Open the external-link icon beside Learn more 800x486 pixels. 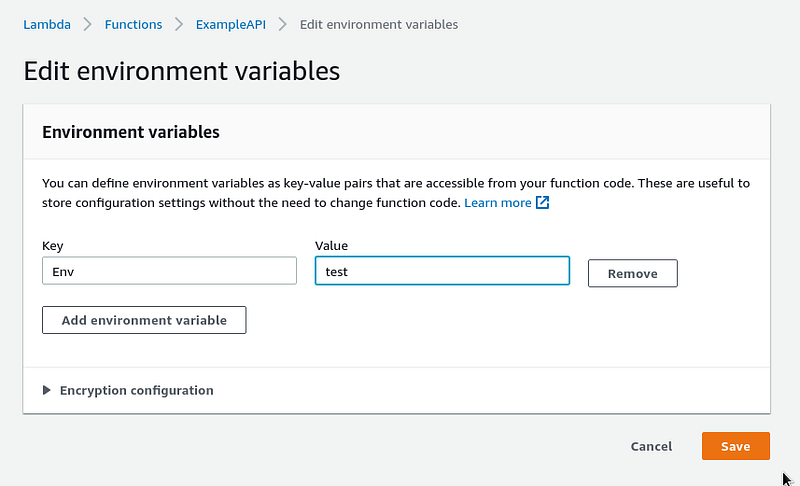[542, 202]
